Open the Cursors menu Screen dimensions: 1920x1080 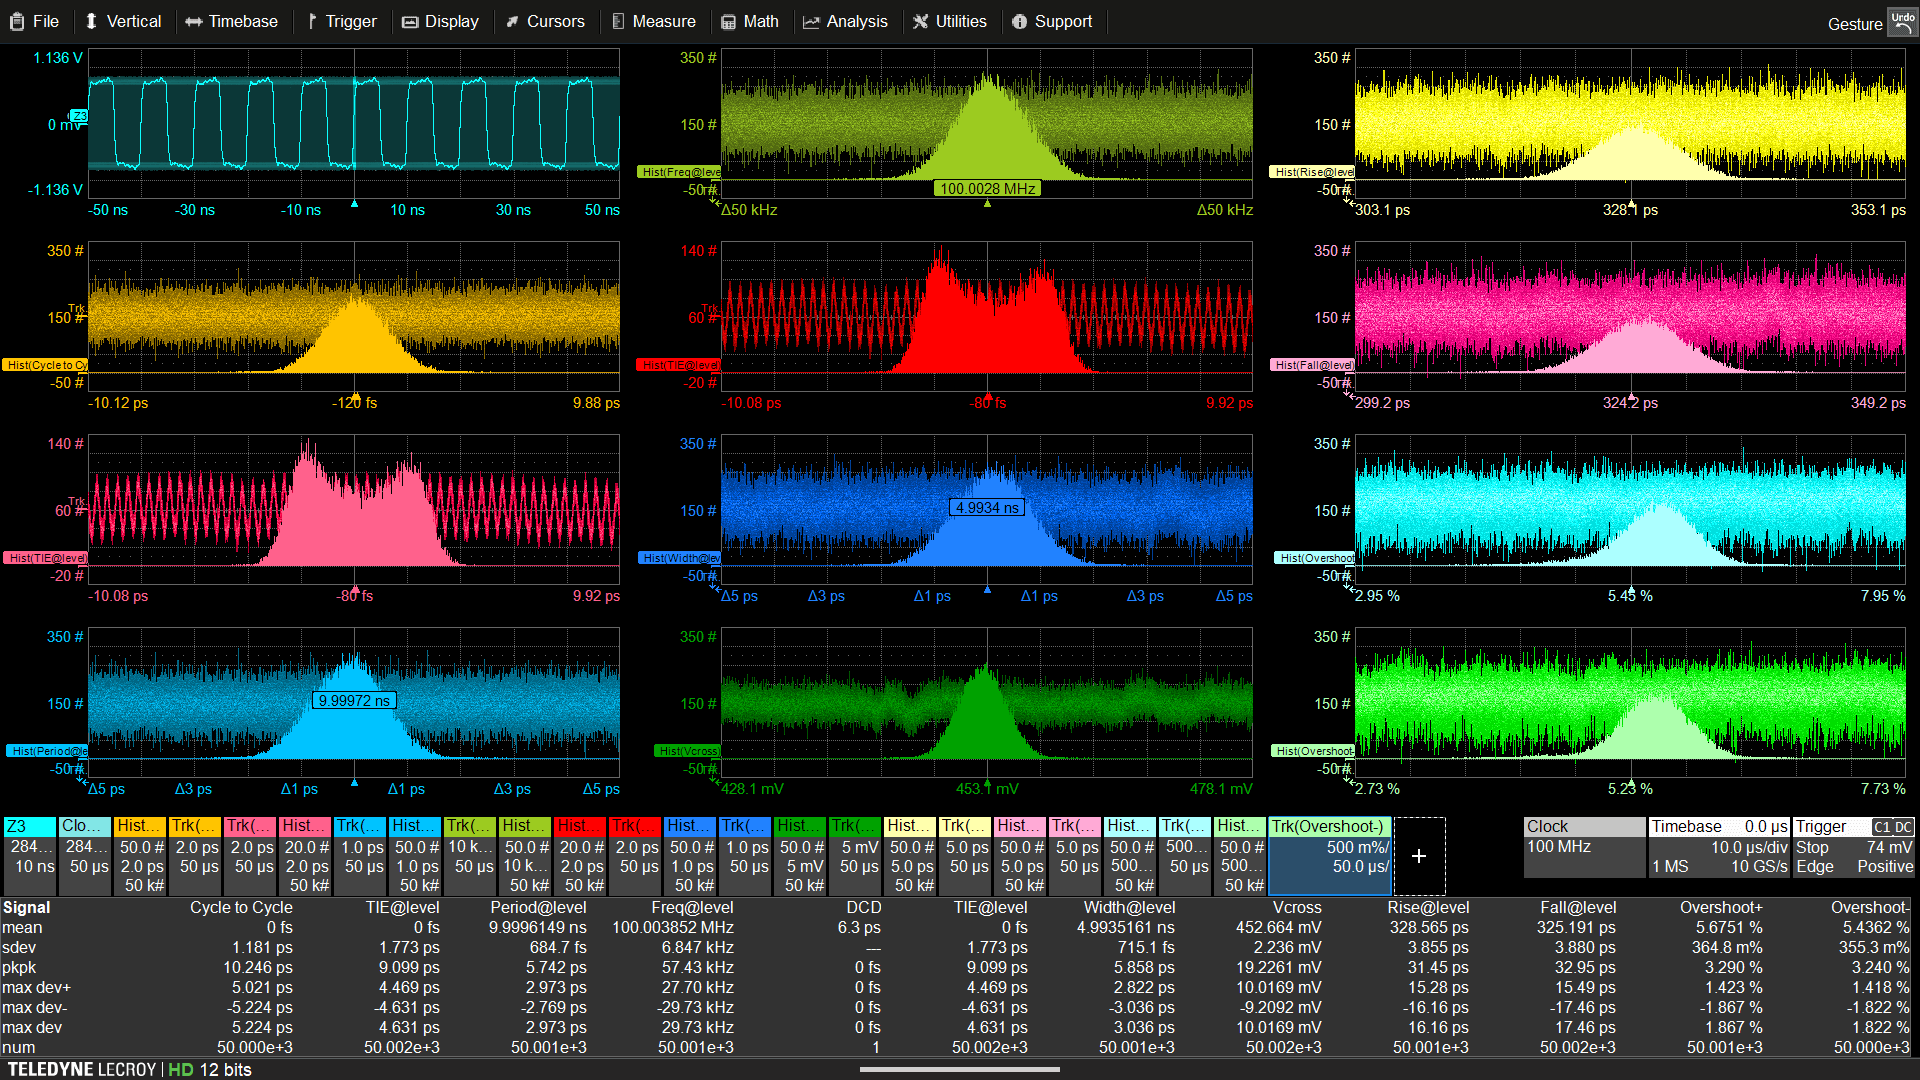pos(545,21)
